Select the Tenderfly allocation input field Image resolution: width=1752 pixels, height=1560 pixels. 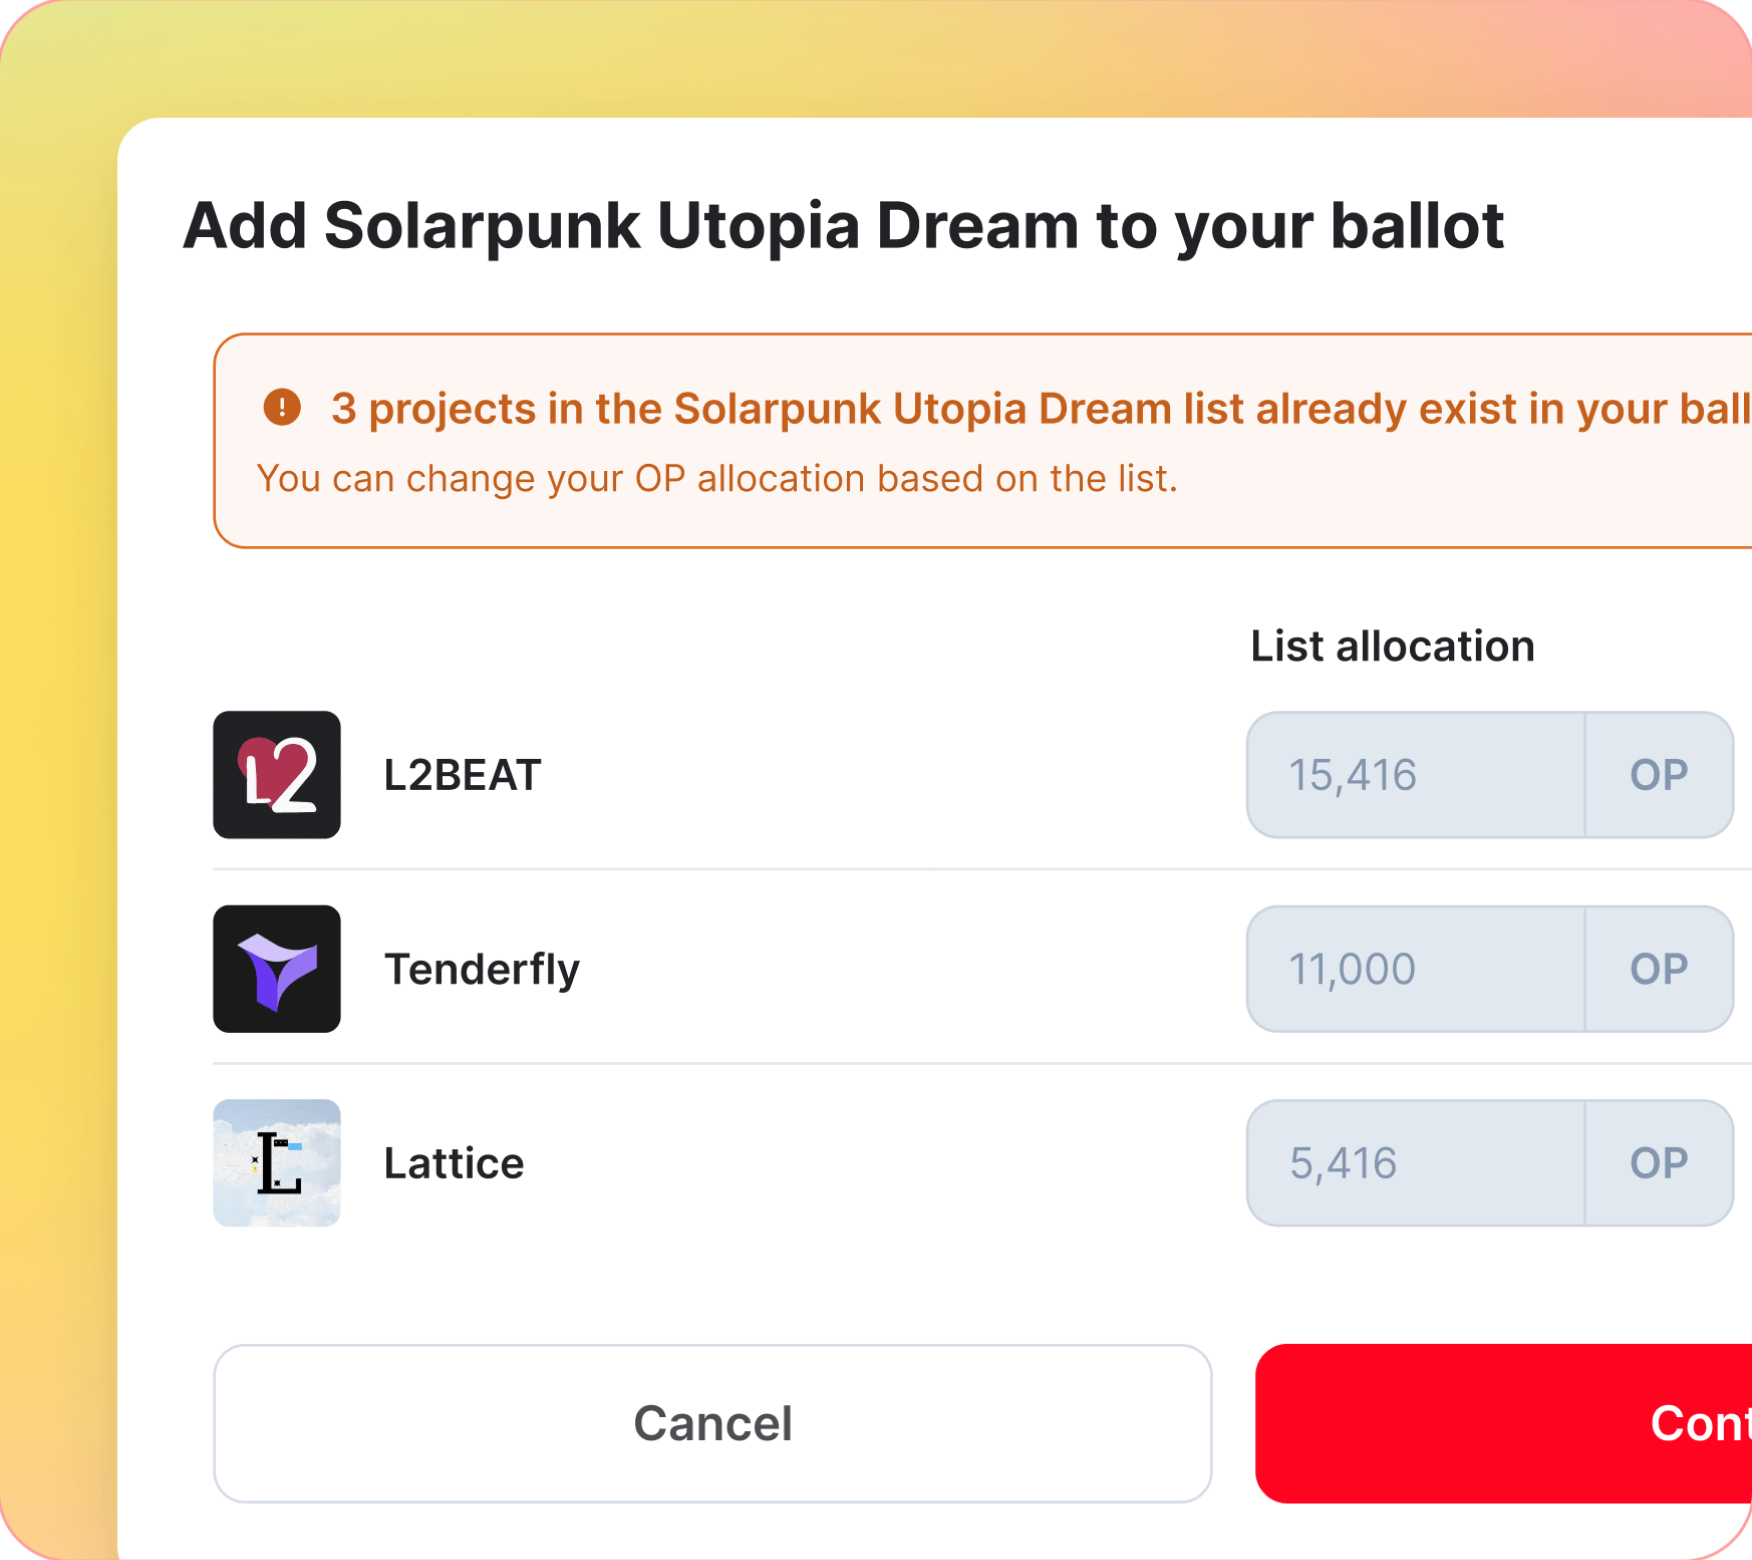coord(1415,969)
